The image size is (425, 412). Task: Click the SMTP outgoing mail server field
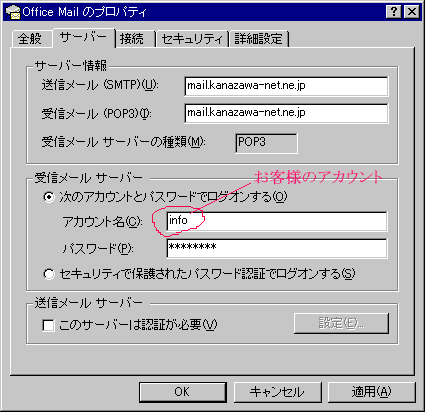coord(286,86)
